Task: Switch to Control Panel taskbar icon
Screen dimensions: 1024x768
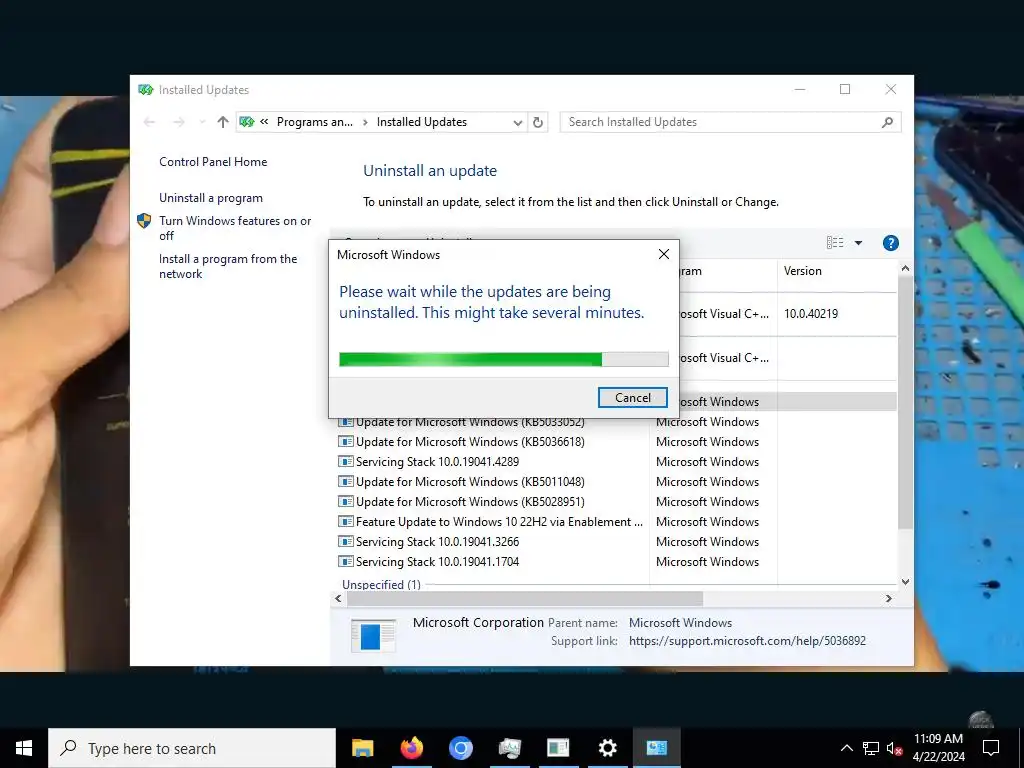Action: point(656,748)
